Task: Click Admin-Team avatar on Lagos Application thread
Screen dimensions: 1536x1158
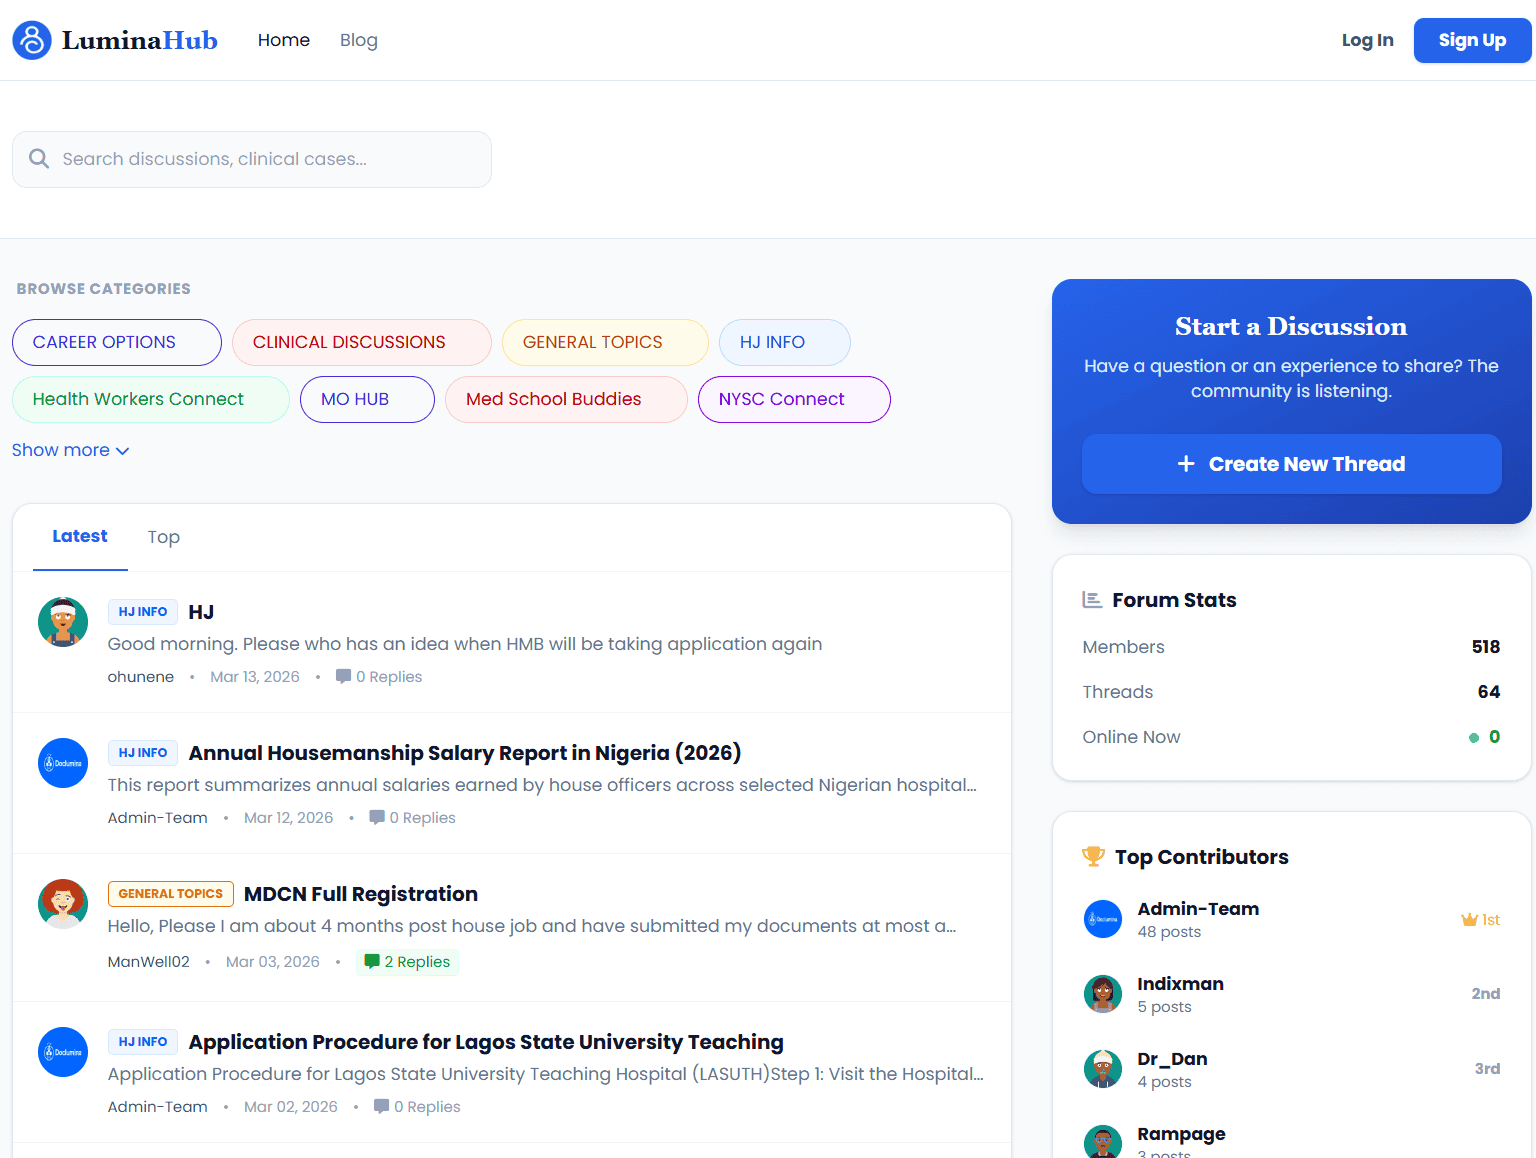Action: pos(63,1052)
